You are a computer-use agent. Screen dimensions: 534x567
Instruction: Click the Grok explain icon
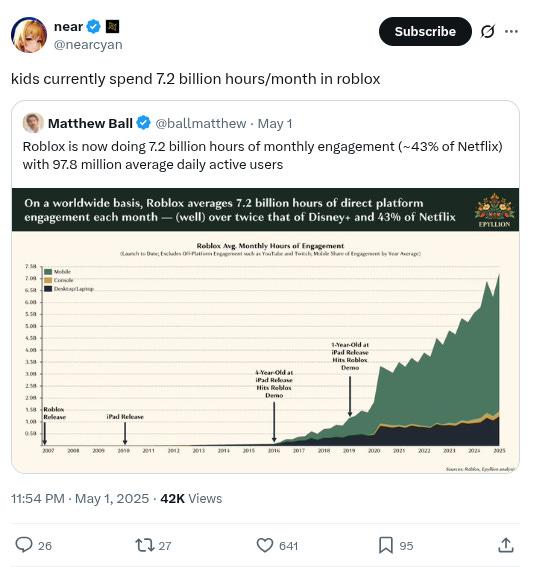[487, 31]
